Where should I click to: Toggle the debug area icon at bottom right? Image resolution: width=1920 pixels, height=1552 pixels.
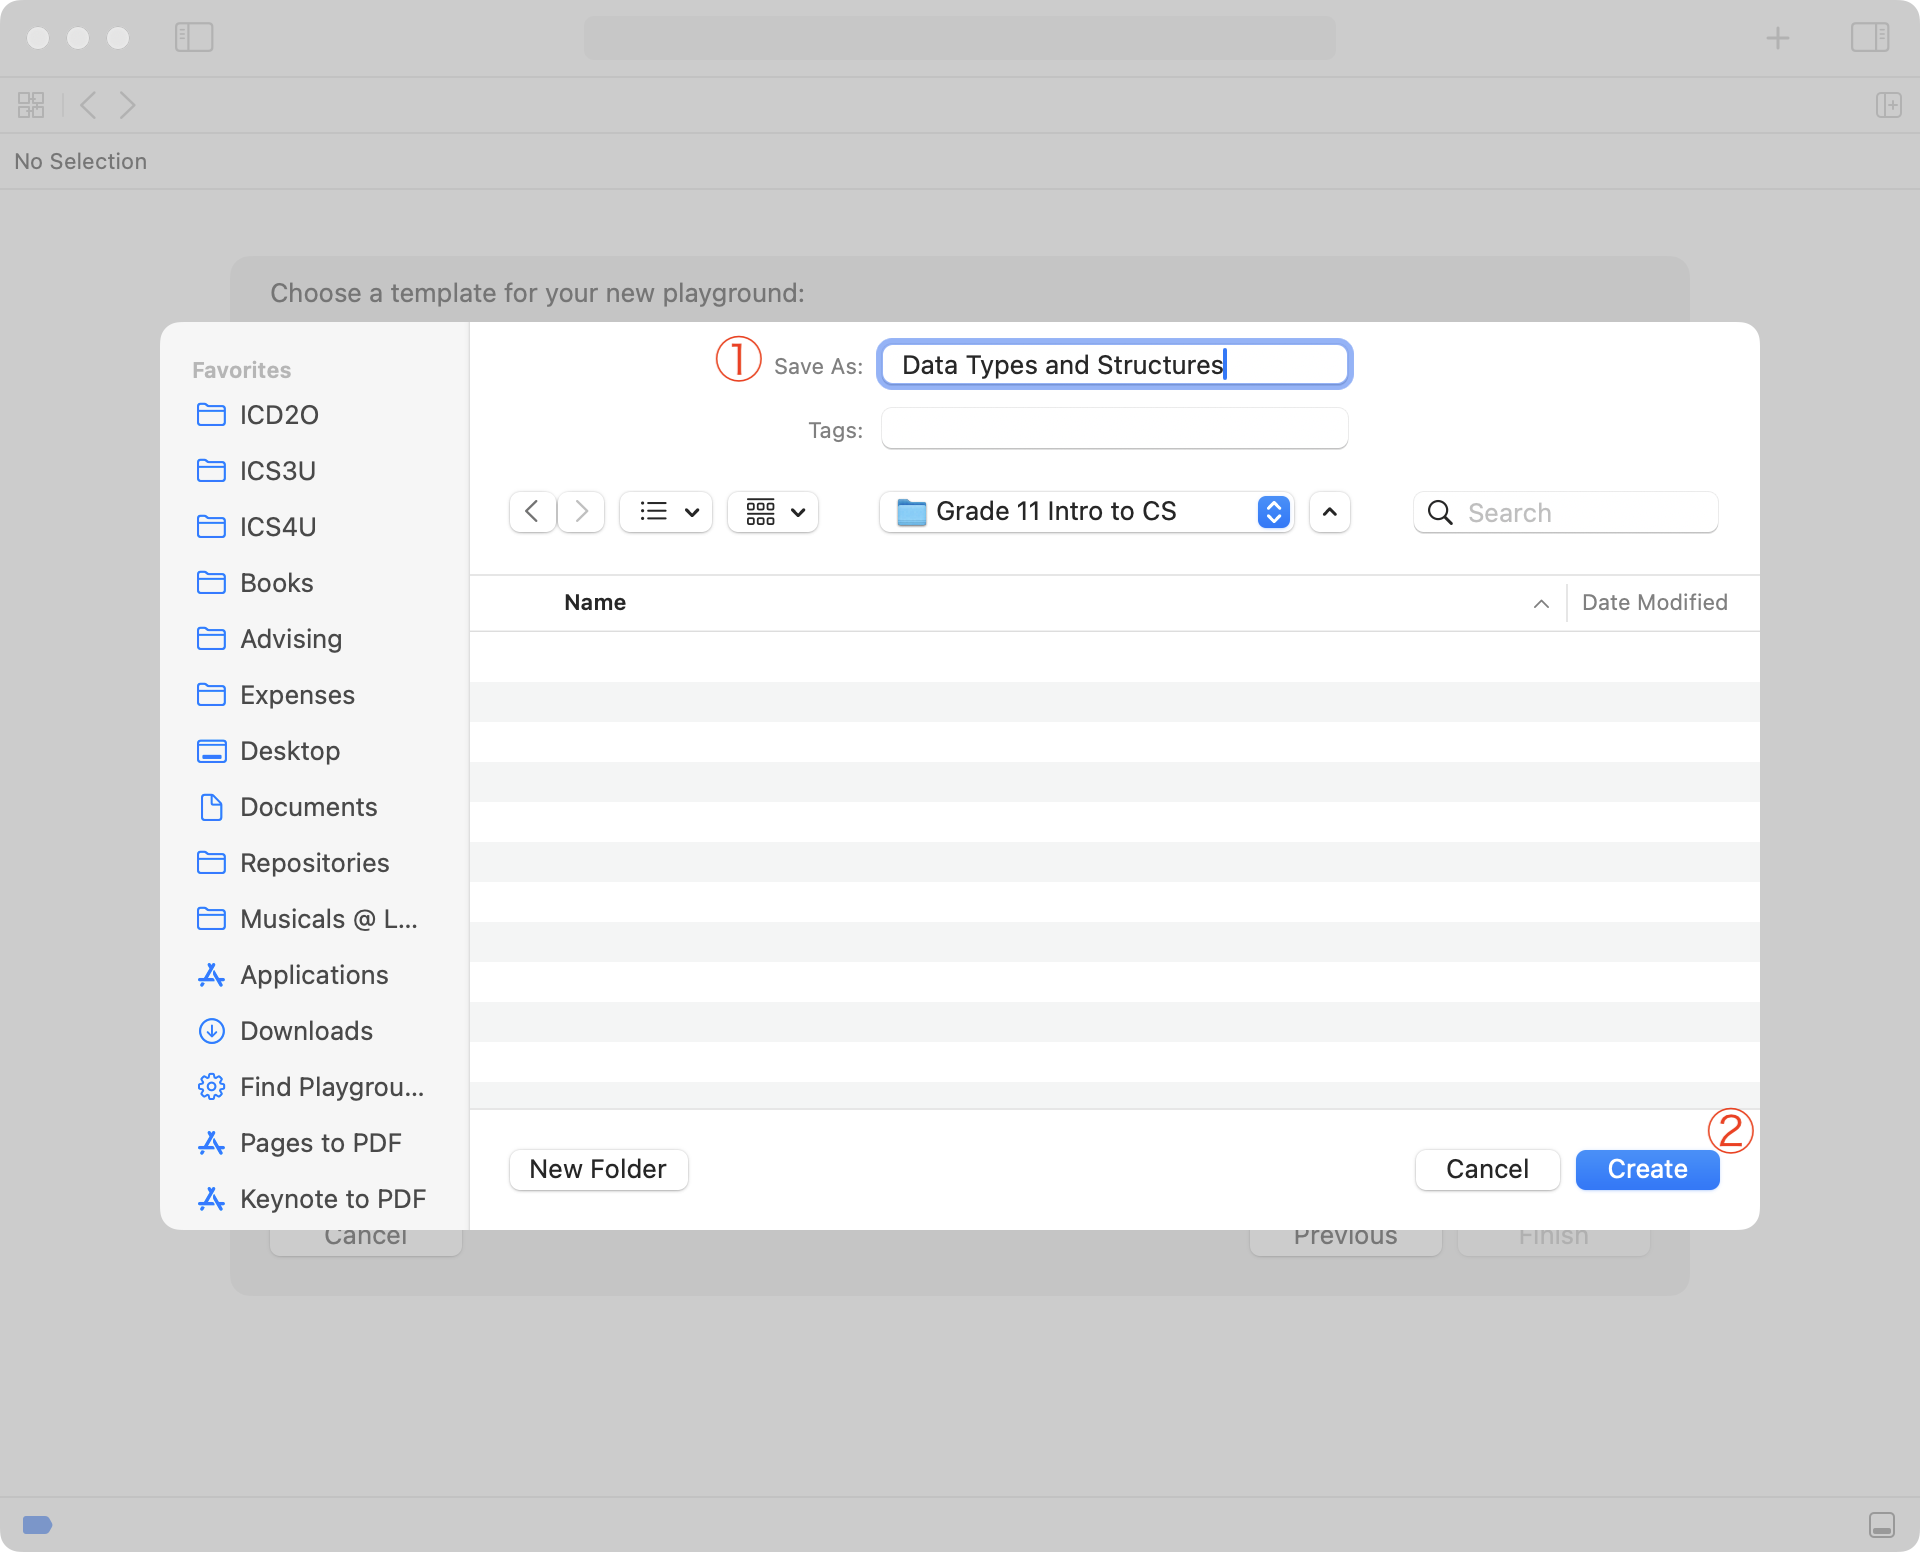1881,1524
